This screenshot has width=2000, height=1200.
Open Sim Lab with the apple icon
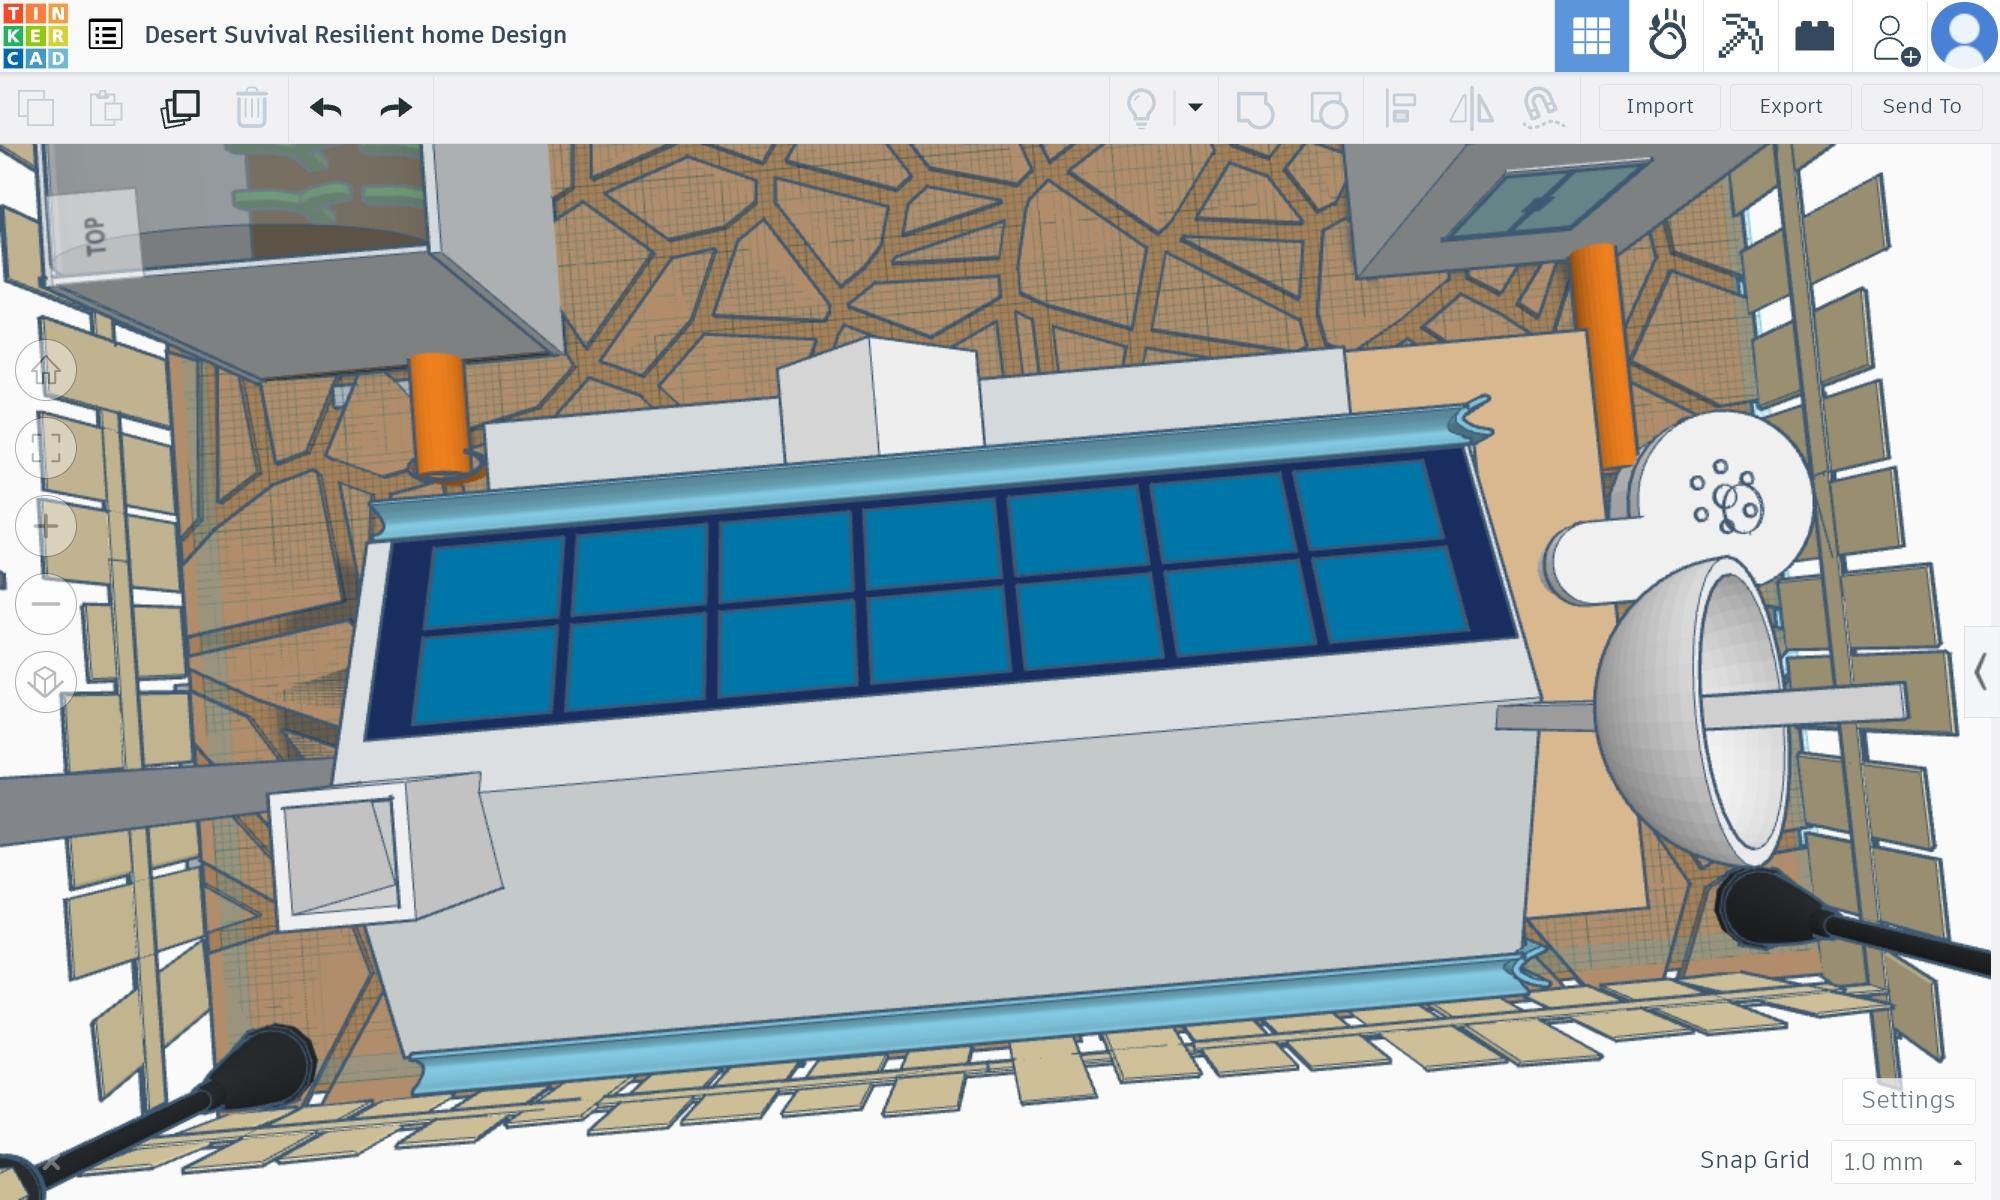coord(1666,36)
